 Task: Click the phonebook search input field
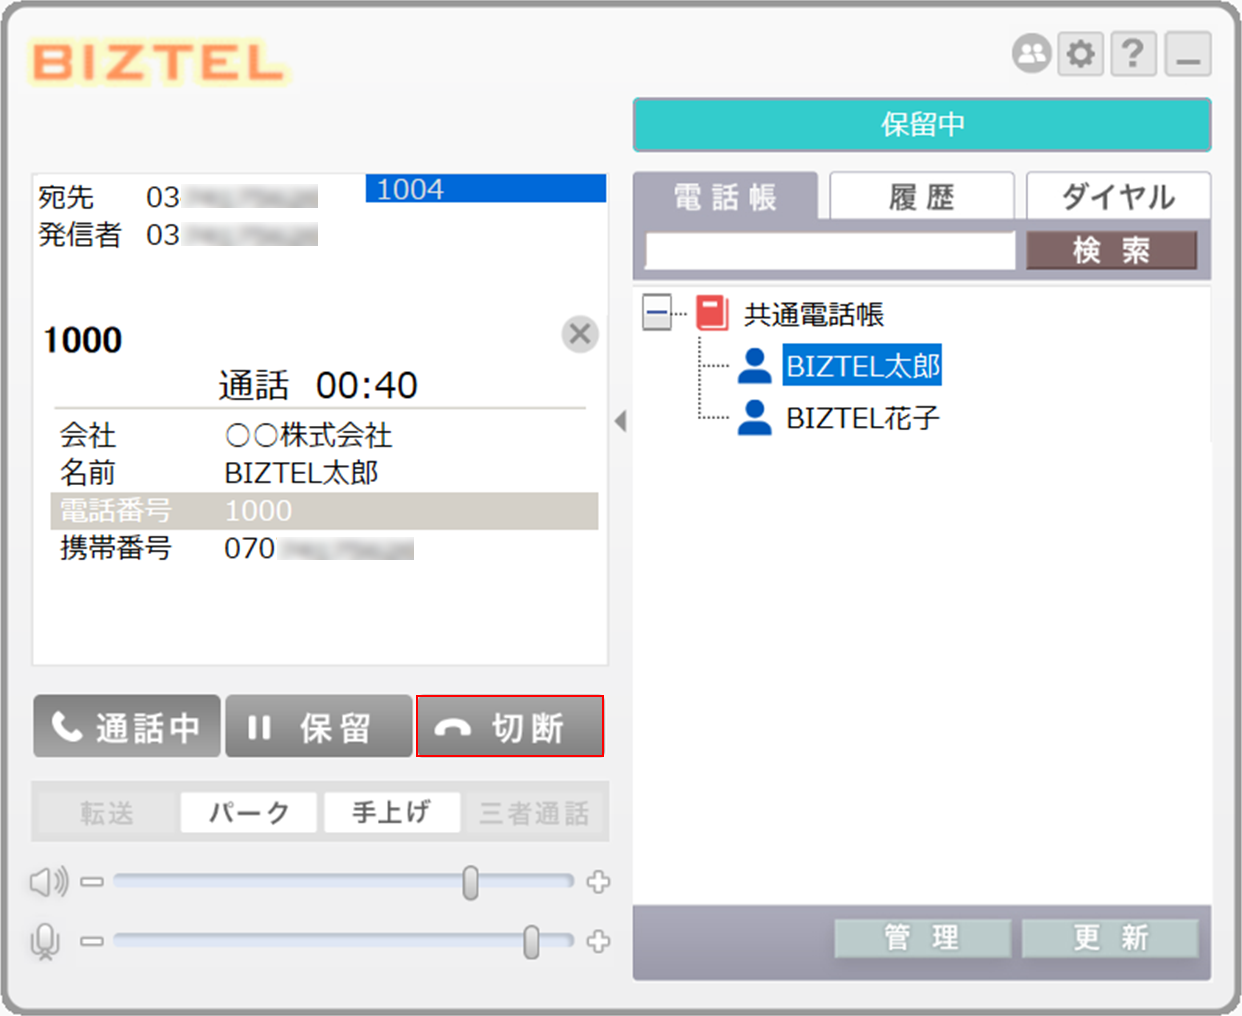pos(829,251)
